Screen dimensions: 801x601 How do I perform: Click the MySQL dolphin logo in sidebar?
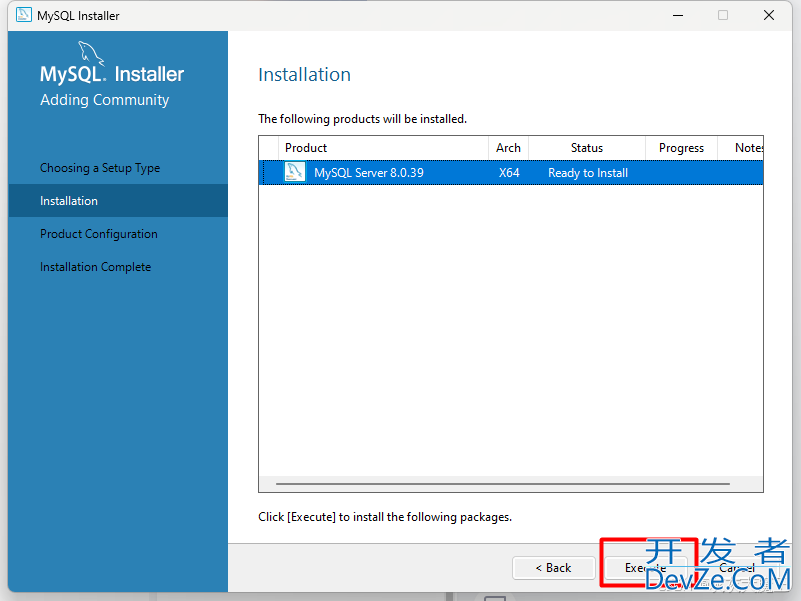pos(90,53)
